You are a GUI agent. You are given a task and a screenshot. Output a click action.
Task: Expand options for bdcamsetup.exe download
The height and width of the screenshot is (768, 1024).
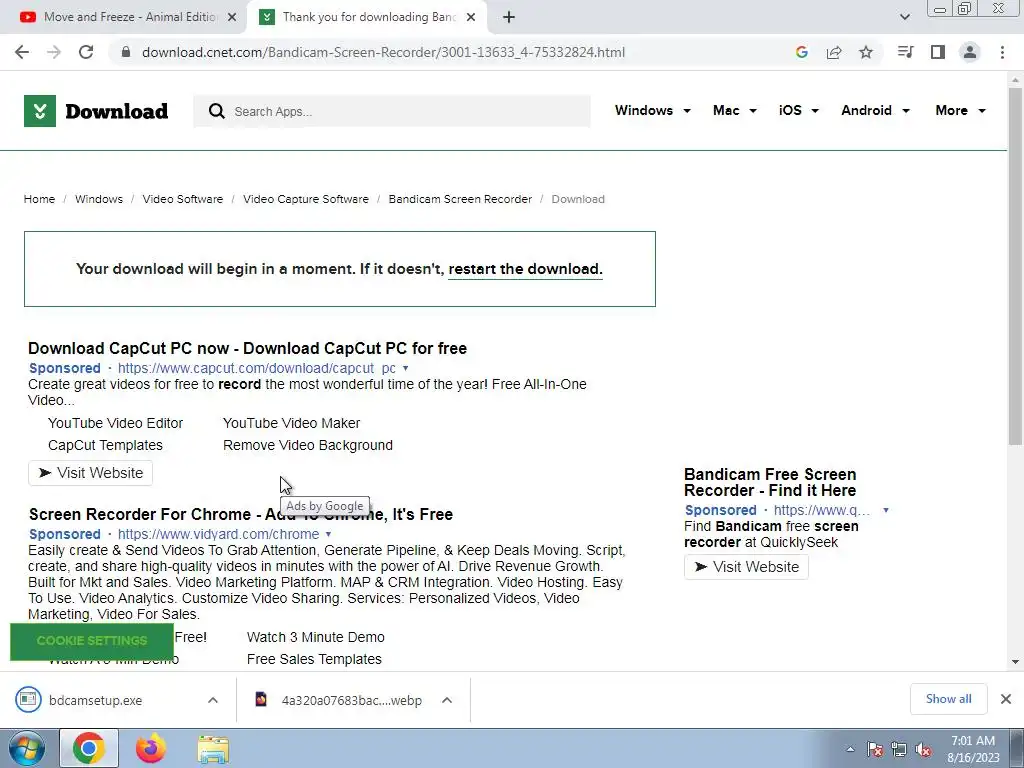(x=213, y=700)
